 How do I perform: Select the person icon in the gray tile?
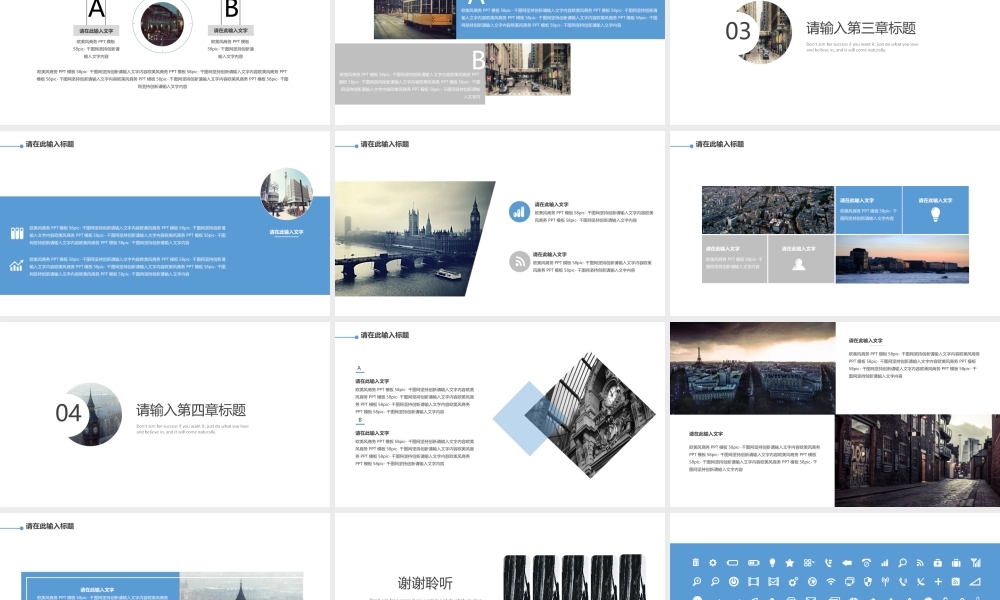(x=798, y=265)
